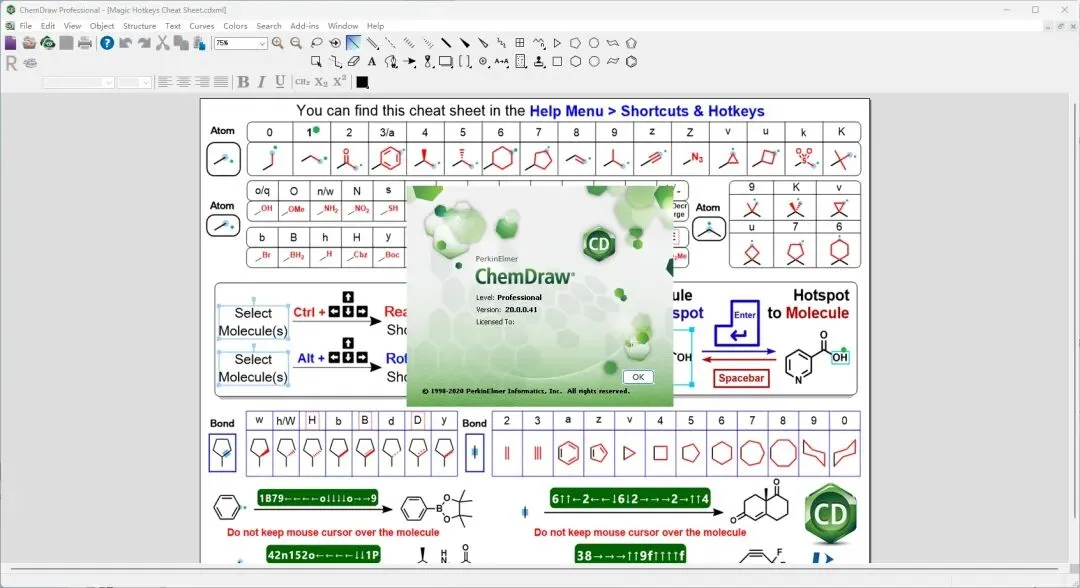Click the New Document icon
Screen dimensions: 1080x588
(x=10, y=43)
